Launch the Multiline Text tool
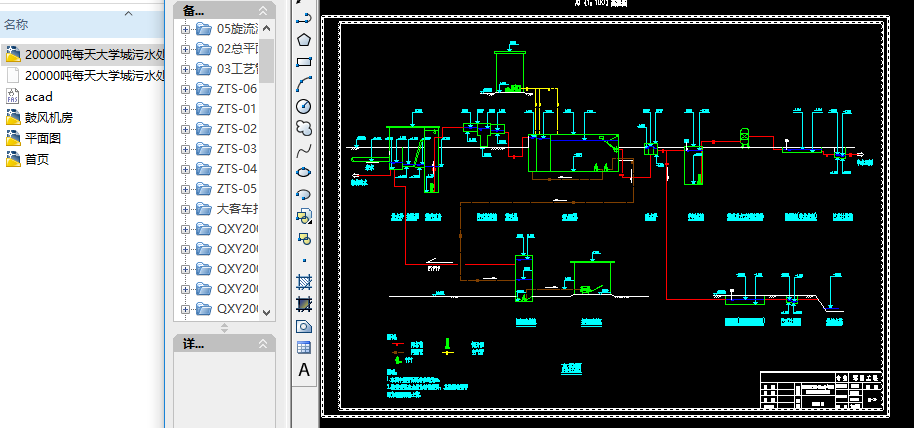Viewport: 914px width, 428px height. click(304, 370)
